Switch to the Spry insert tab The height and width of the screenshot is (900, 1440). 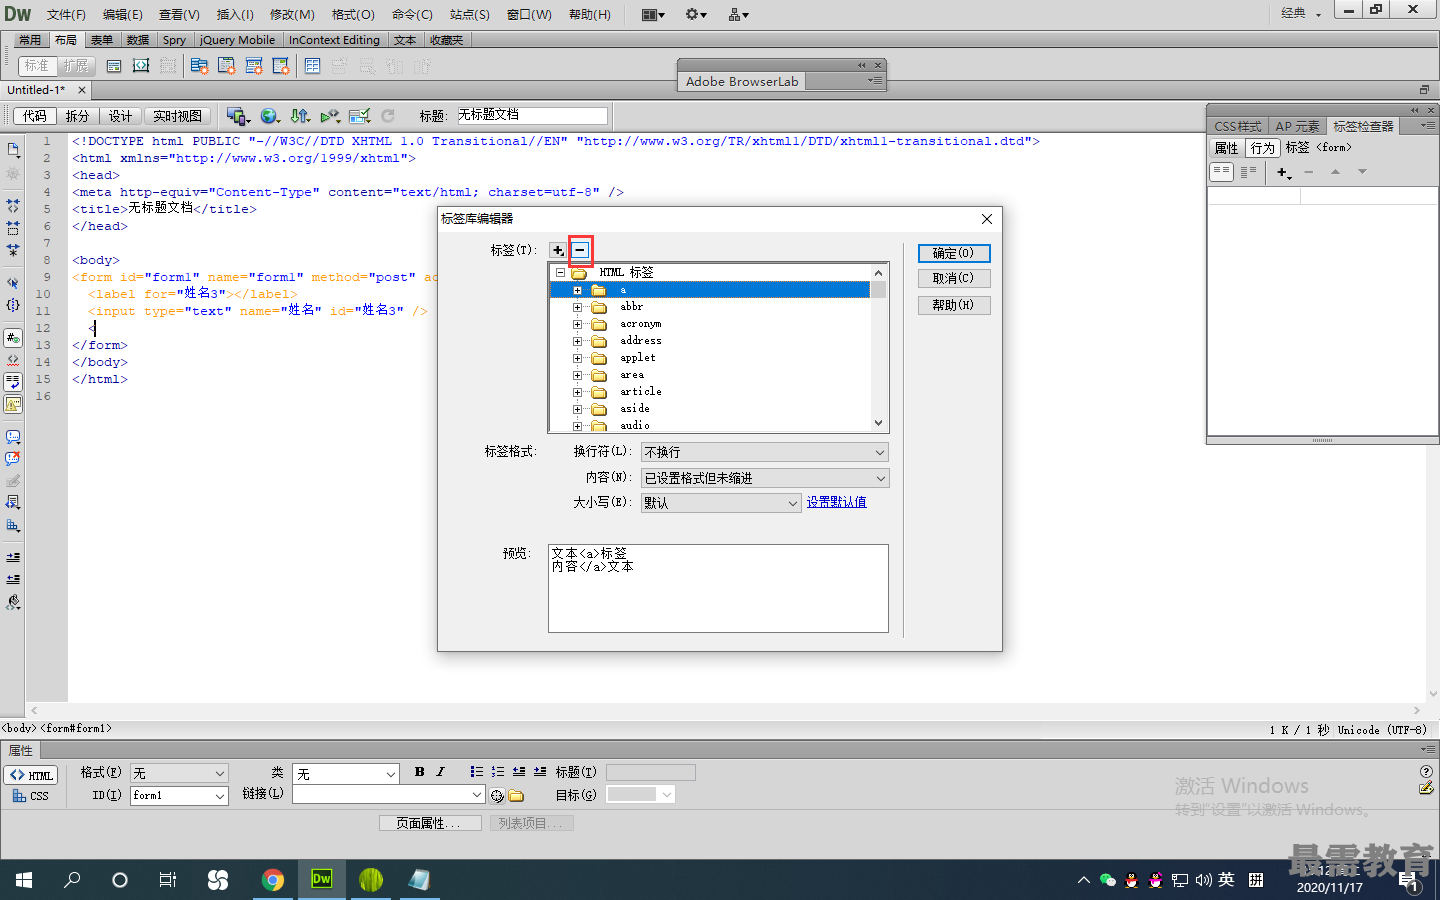click(x=174, y=40)
